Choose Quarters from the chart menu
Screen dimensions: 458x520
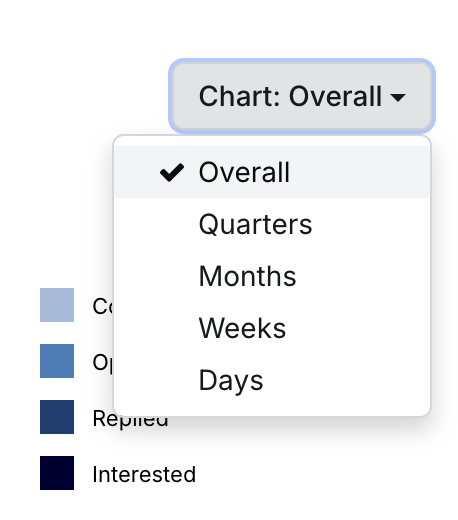[x=255, y=224]
